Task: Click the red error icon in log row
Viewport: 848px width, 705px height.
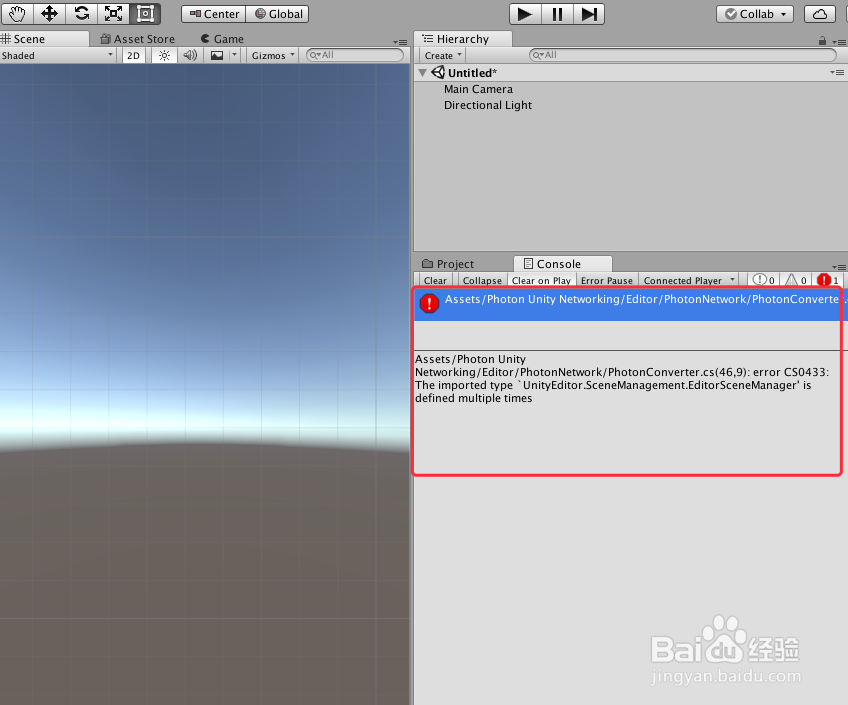Action: click(x=429, y=303)
